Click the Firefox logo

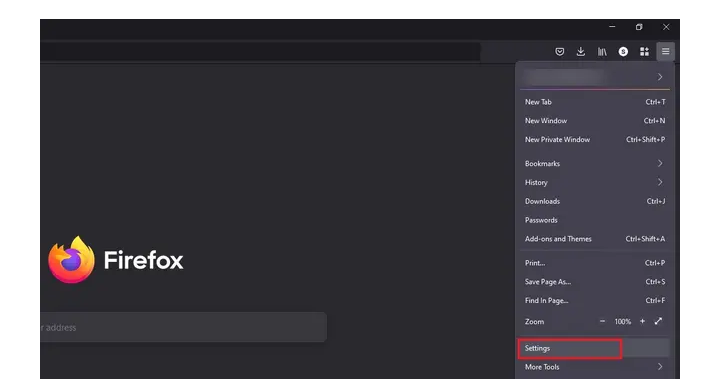[71, 260]
